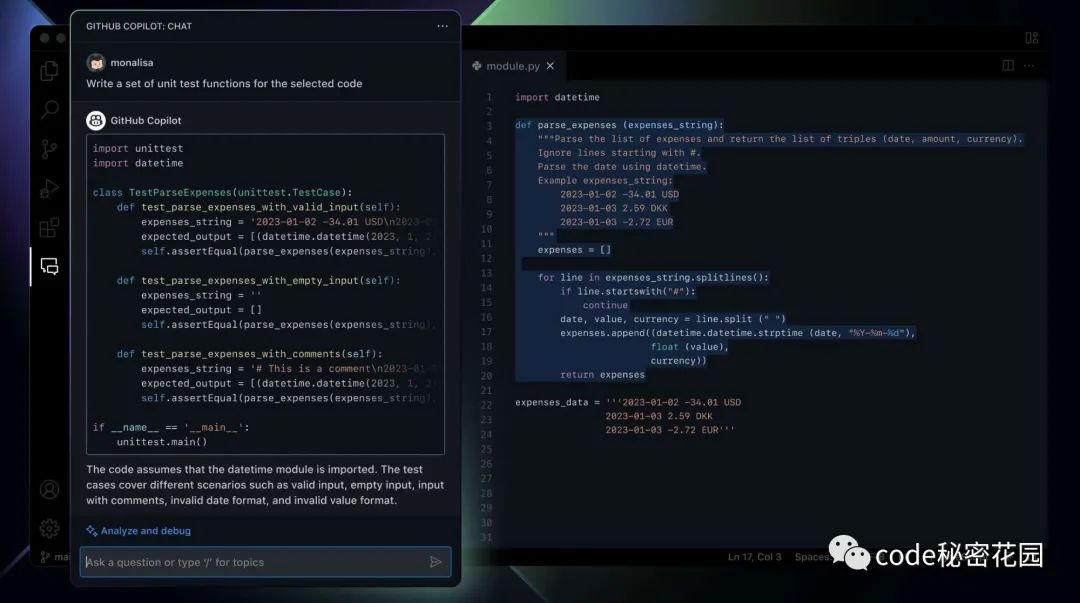1080x603 pixels.
Task: Click 'class TestParseExpenses' line in chat code
Action: pyautogui.click(x=222, y=192)
